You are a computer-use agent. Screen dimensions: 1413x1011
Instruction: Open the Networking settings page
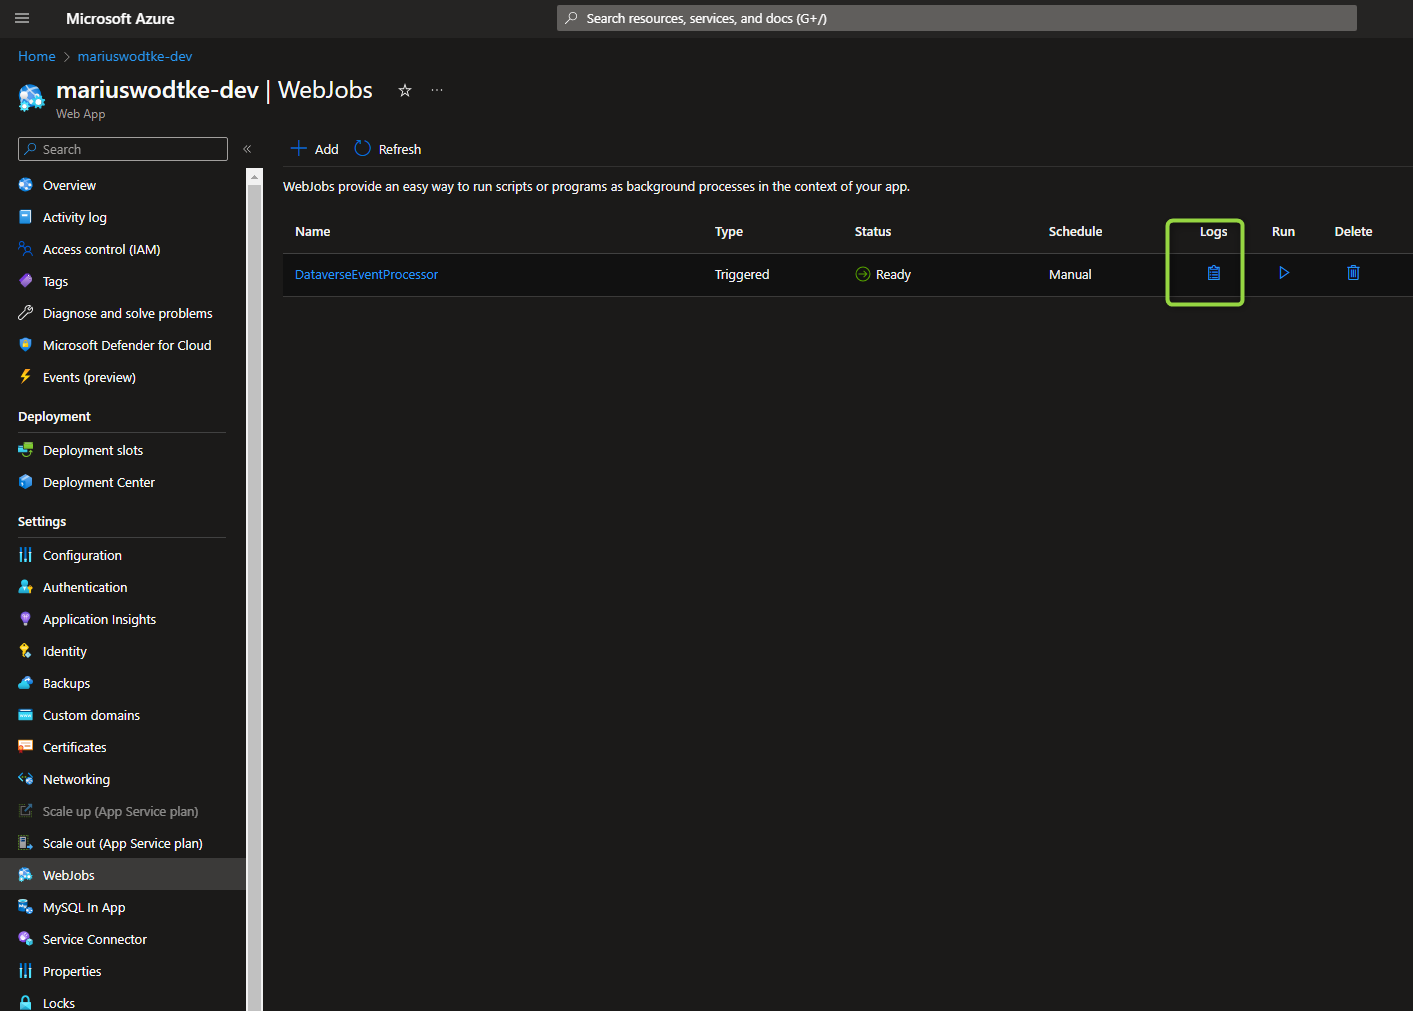(76, 780)
